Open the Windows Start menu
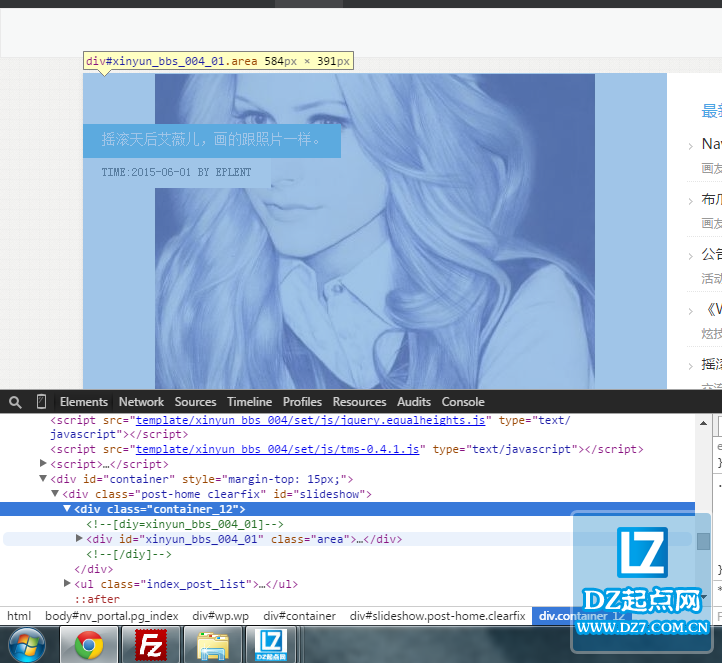The height and width of the screenshot is (663, 722). pyautogui.click(x=27, y=646)
